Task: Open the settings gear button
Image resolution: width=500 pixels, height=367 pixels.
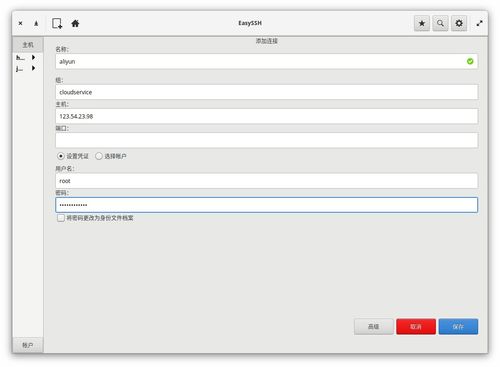Action: 459,23
